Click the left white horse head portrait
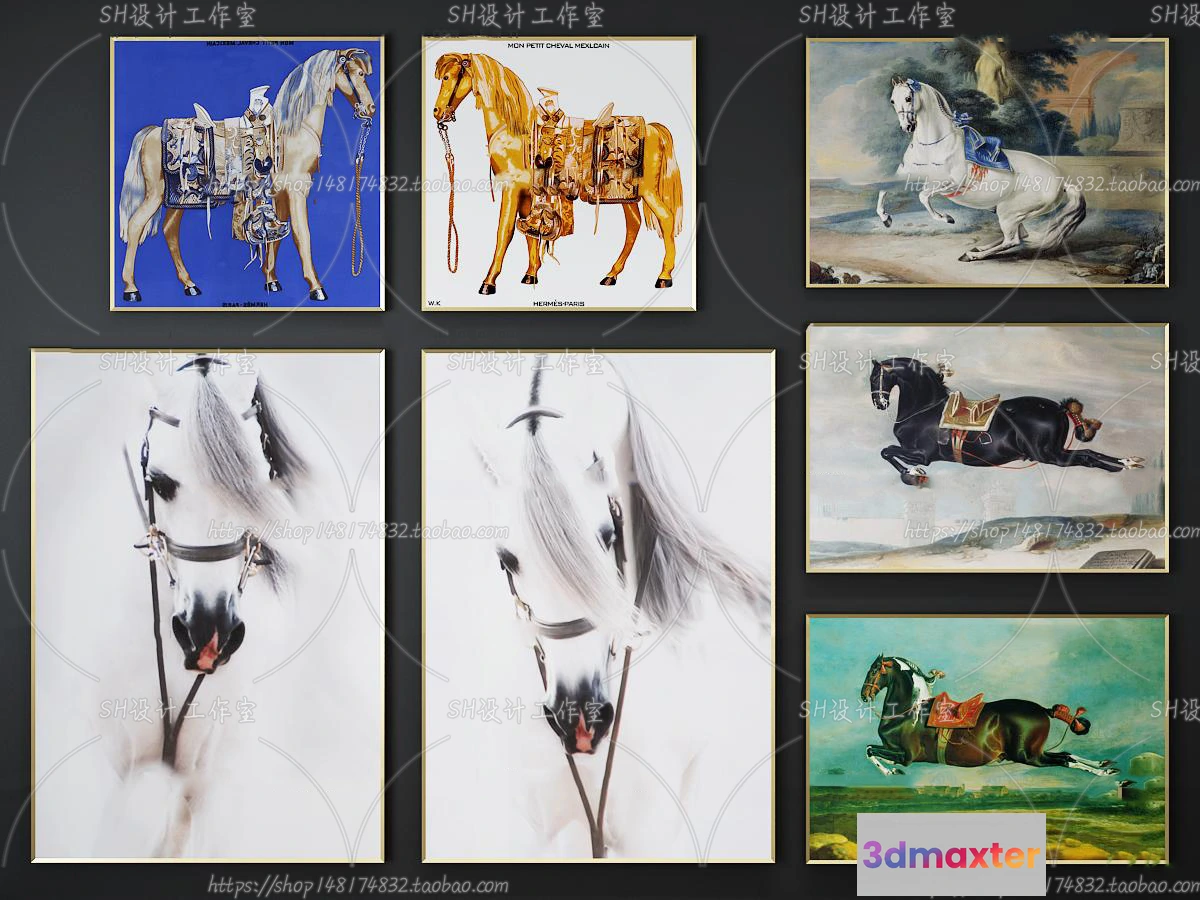This screenshot has height=900, width=1200. [208, 605]
